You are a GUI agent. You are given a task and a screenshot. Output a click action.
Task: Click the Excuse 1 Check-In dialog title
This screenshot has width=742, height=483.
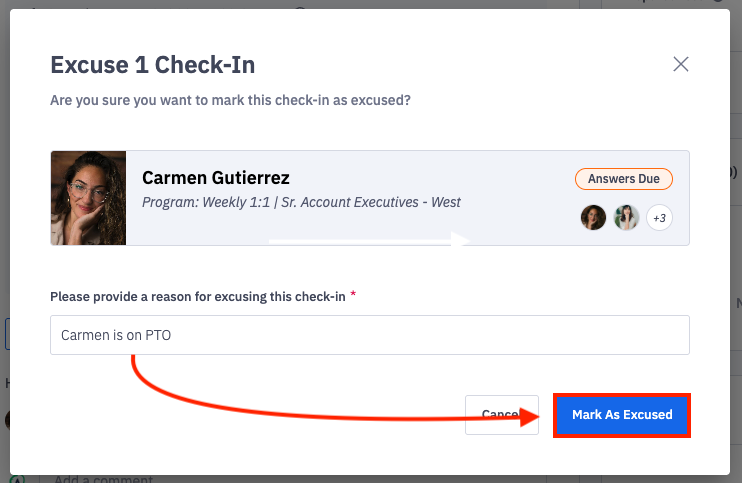[152, 66]
